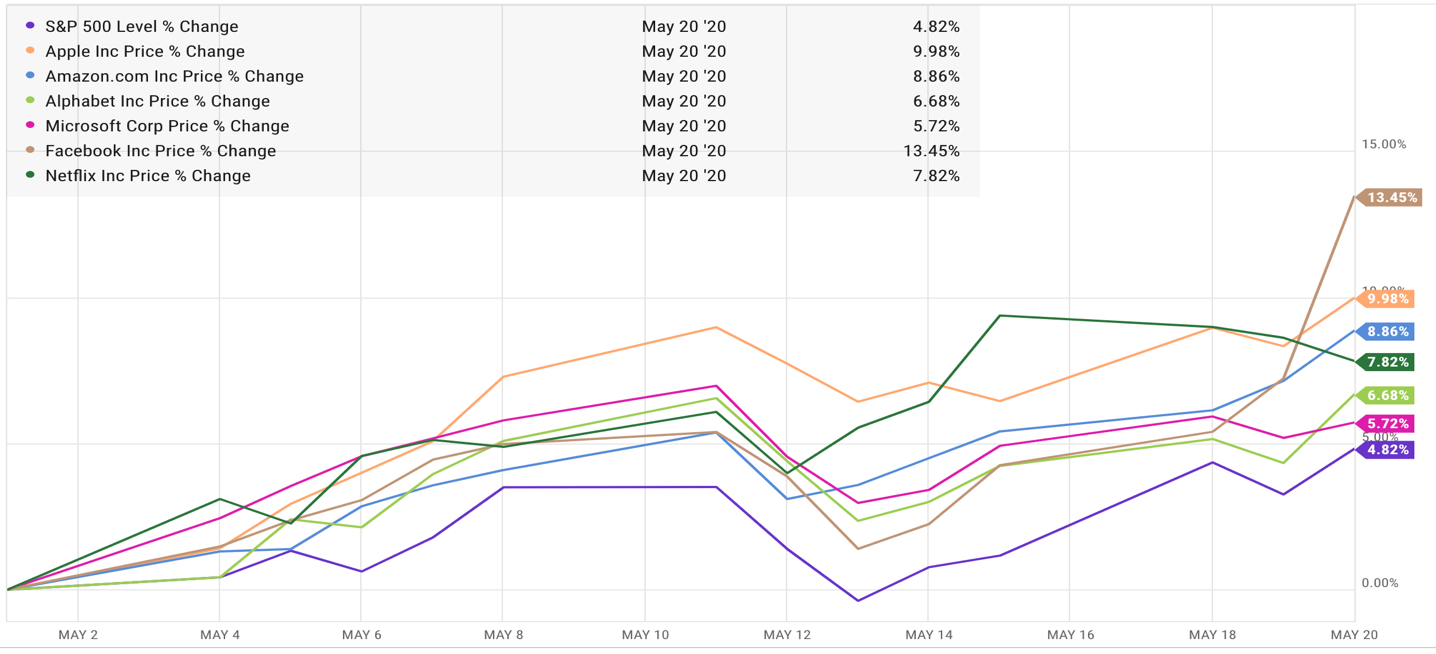
Task: Click the orange 9.98% end-of-line flag
Action: coord(1385,299)
